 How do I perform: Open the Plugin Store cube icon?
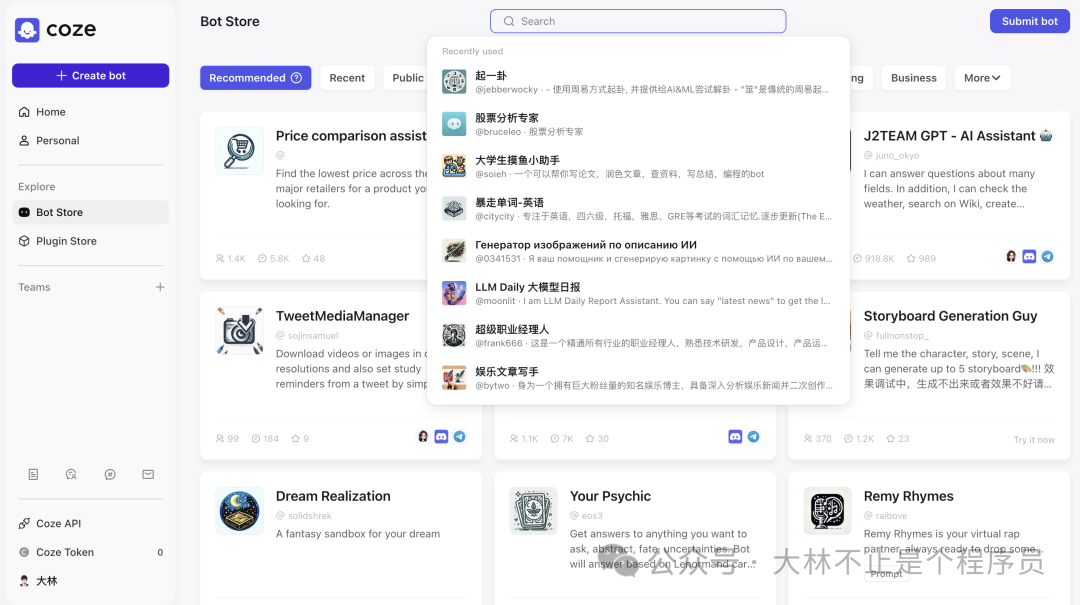(x=24, y=241)
